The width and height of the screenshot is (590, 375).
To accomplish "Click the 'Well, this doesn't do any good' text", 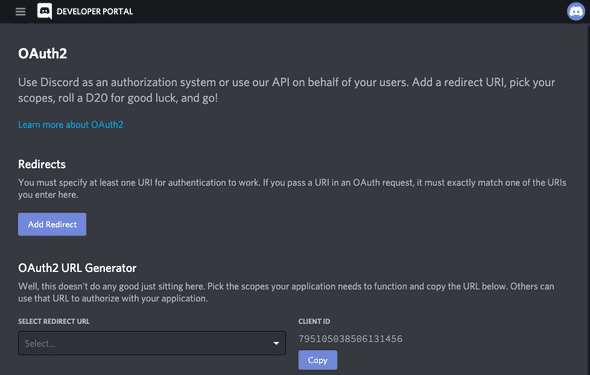I will point(286,292).
